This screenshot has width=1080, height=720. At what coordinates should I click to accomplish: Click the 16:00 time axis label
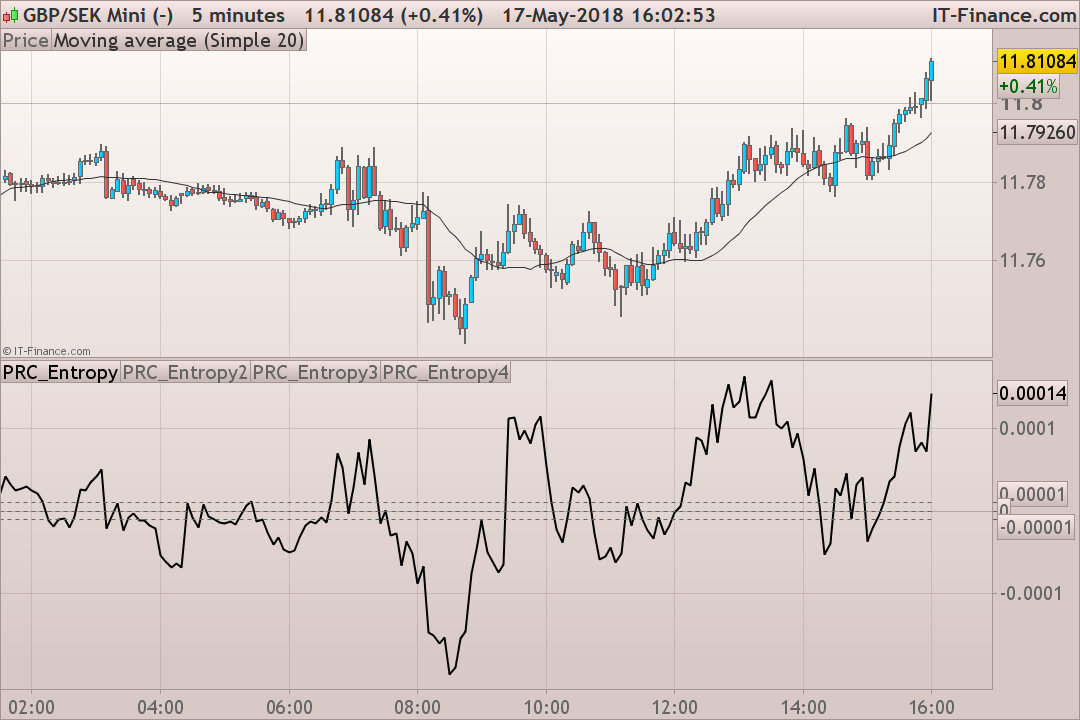[x=931, y=708]
